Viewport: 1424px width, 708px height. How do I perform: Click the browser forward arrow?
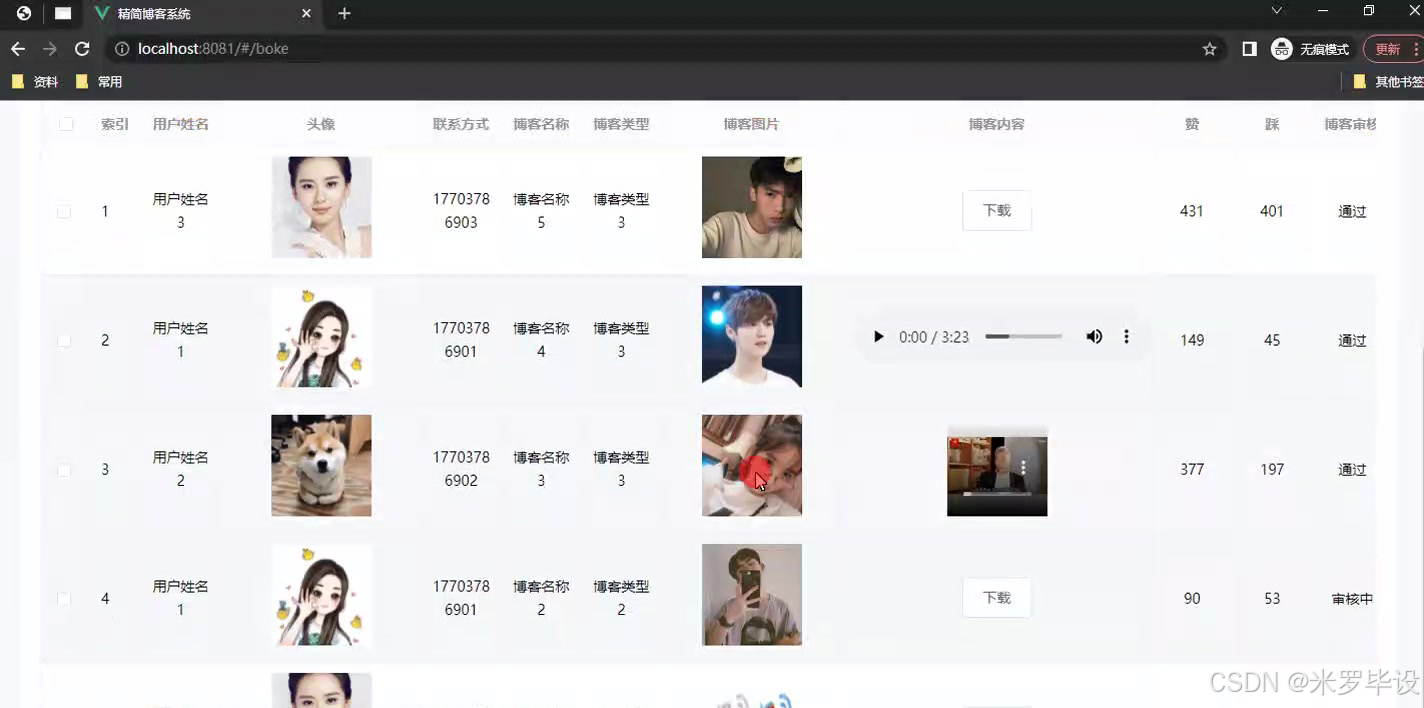coord(50,49)
